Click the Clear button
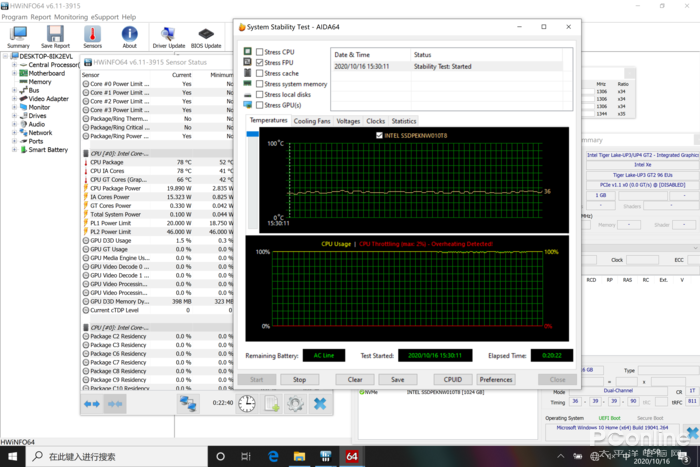The image size is (700, 467). tap(355, 379)
